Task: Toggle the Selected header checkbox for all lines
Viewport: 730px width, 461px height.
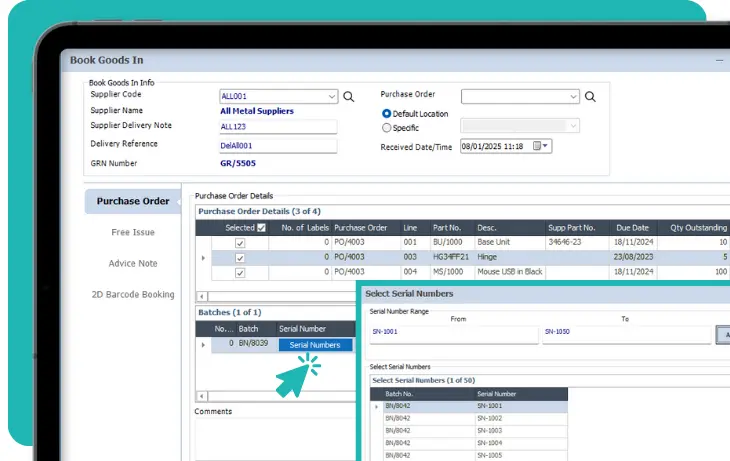Action: [x=262, y=228]
